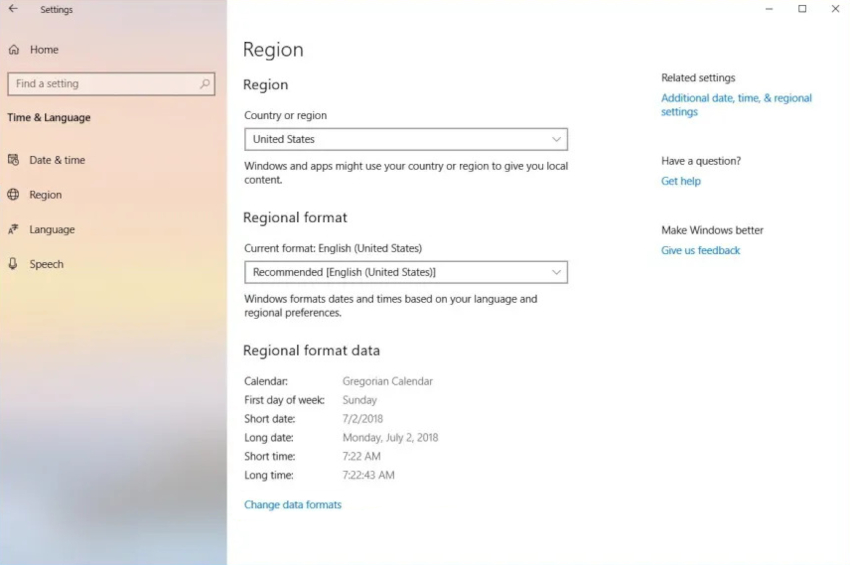
Task: Select the Language sidebar item
Action: pyautogui.click(x=52, y=230)
